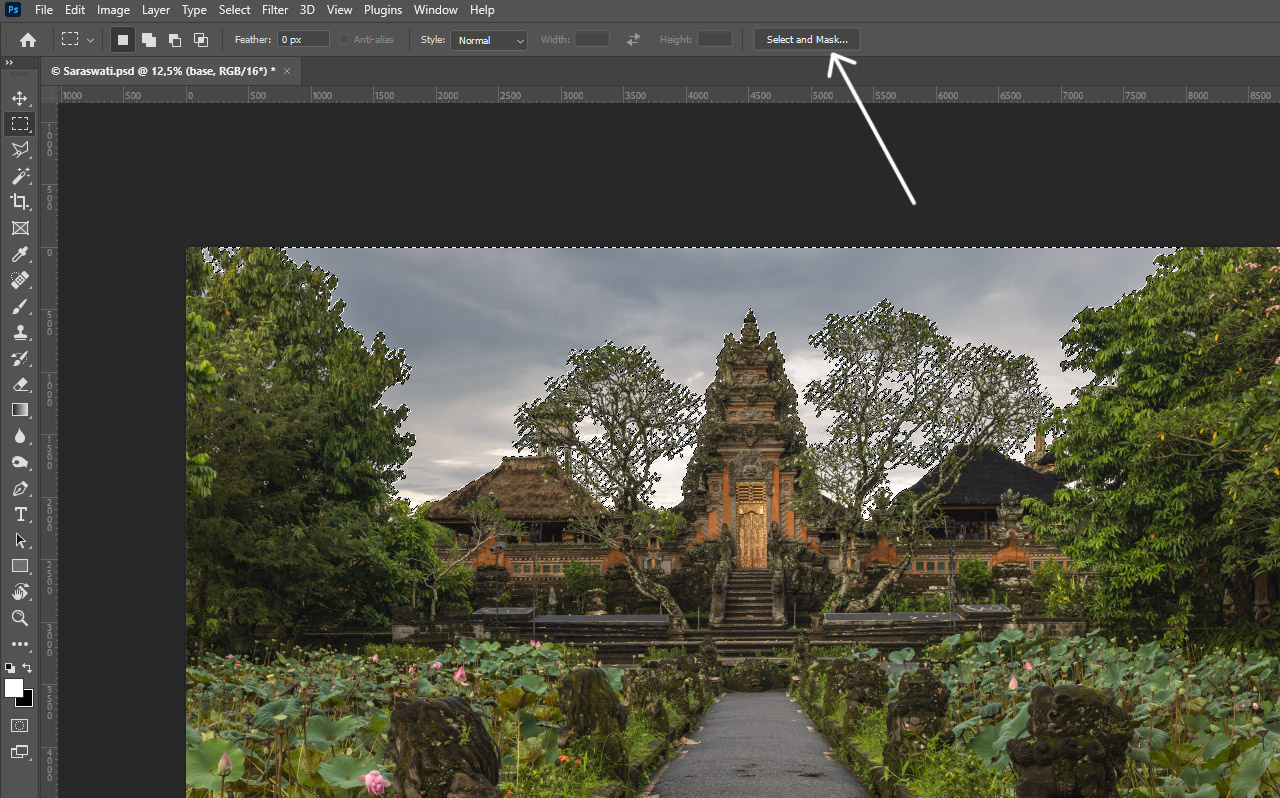Open the foreground color swatch
The width and height of the screenshot is (1280, 798).
pyautogui.click(x=14, y=688)
